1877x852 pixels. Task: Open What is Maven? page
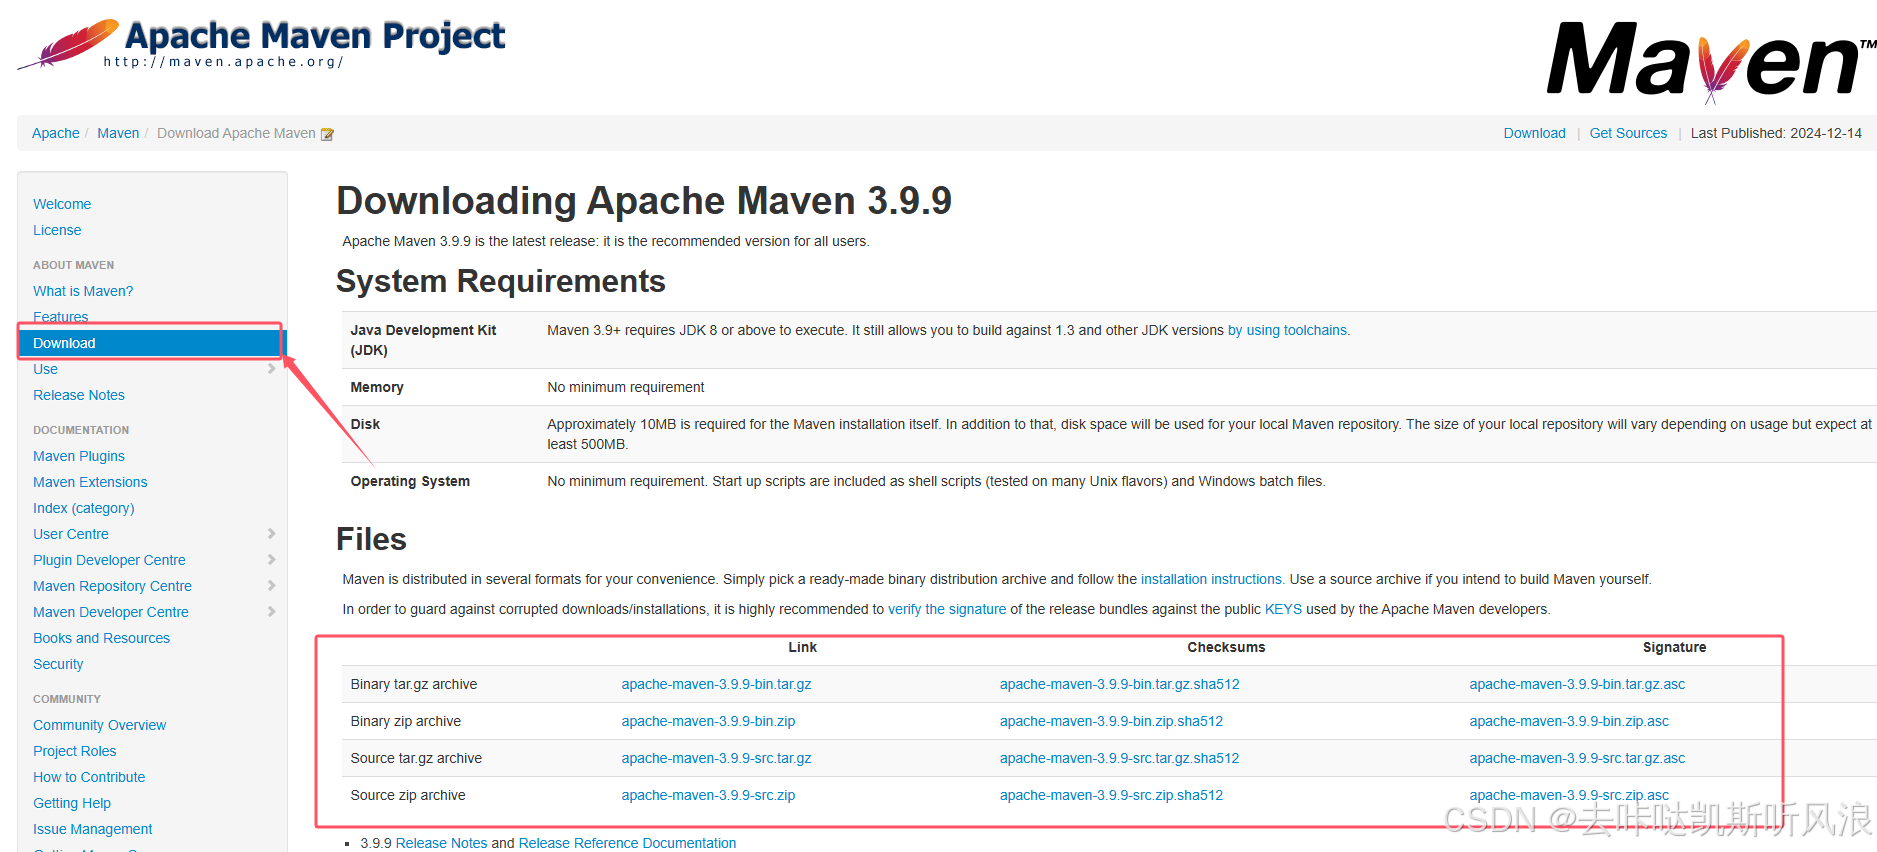83,291
